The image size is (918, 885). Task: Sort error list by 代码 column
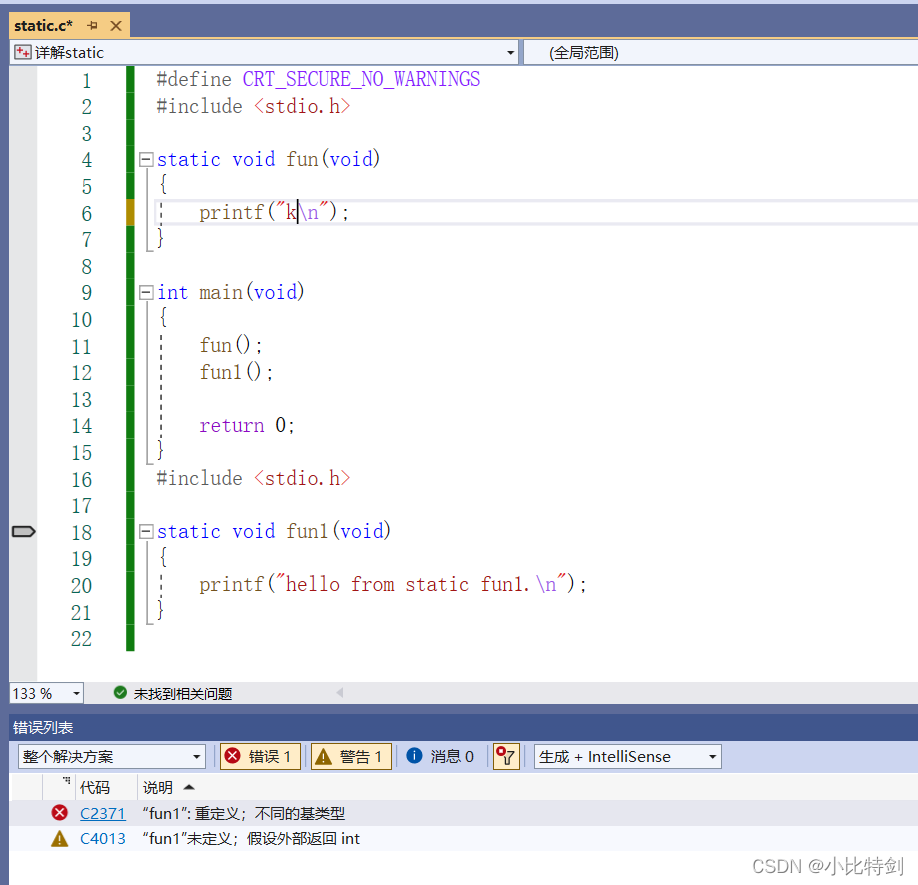click(x=95, y=788)
